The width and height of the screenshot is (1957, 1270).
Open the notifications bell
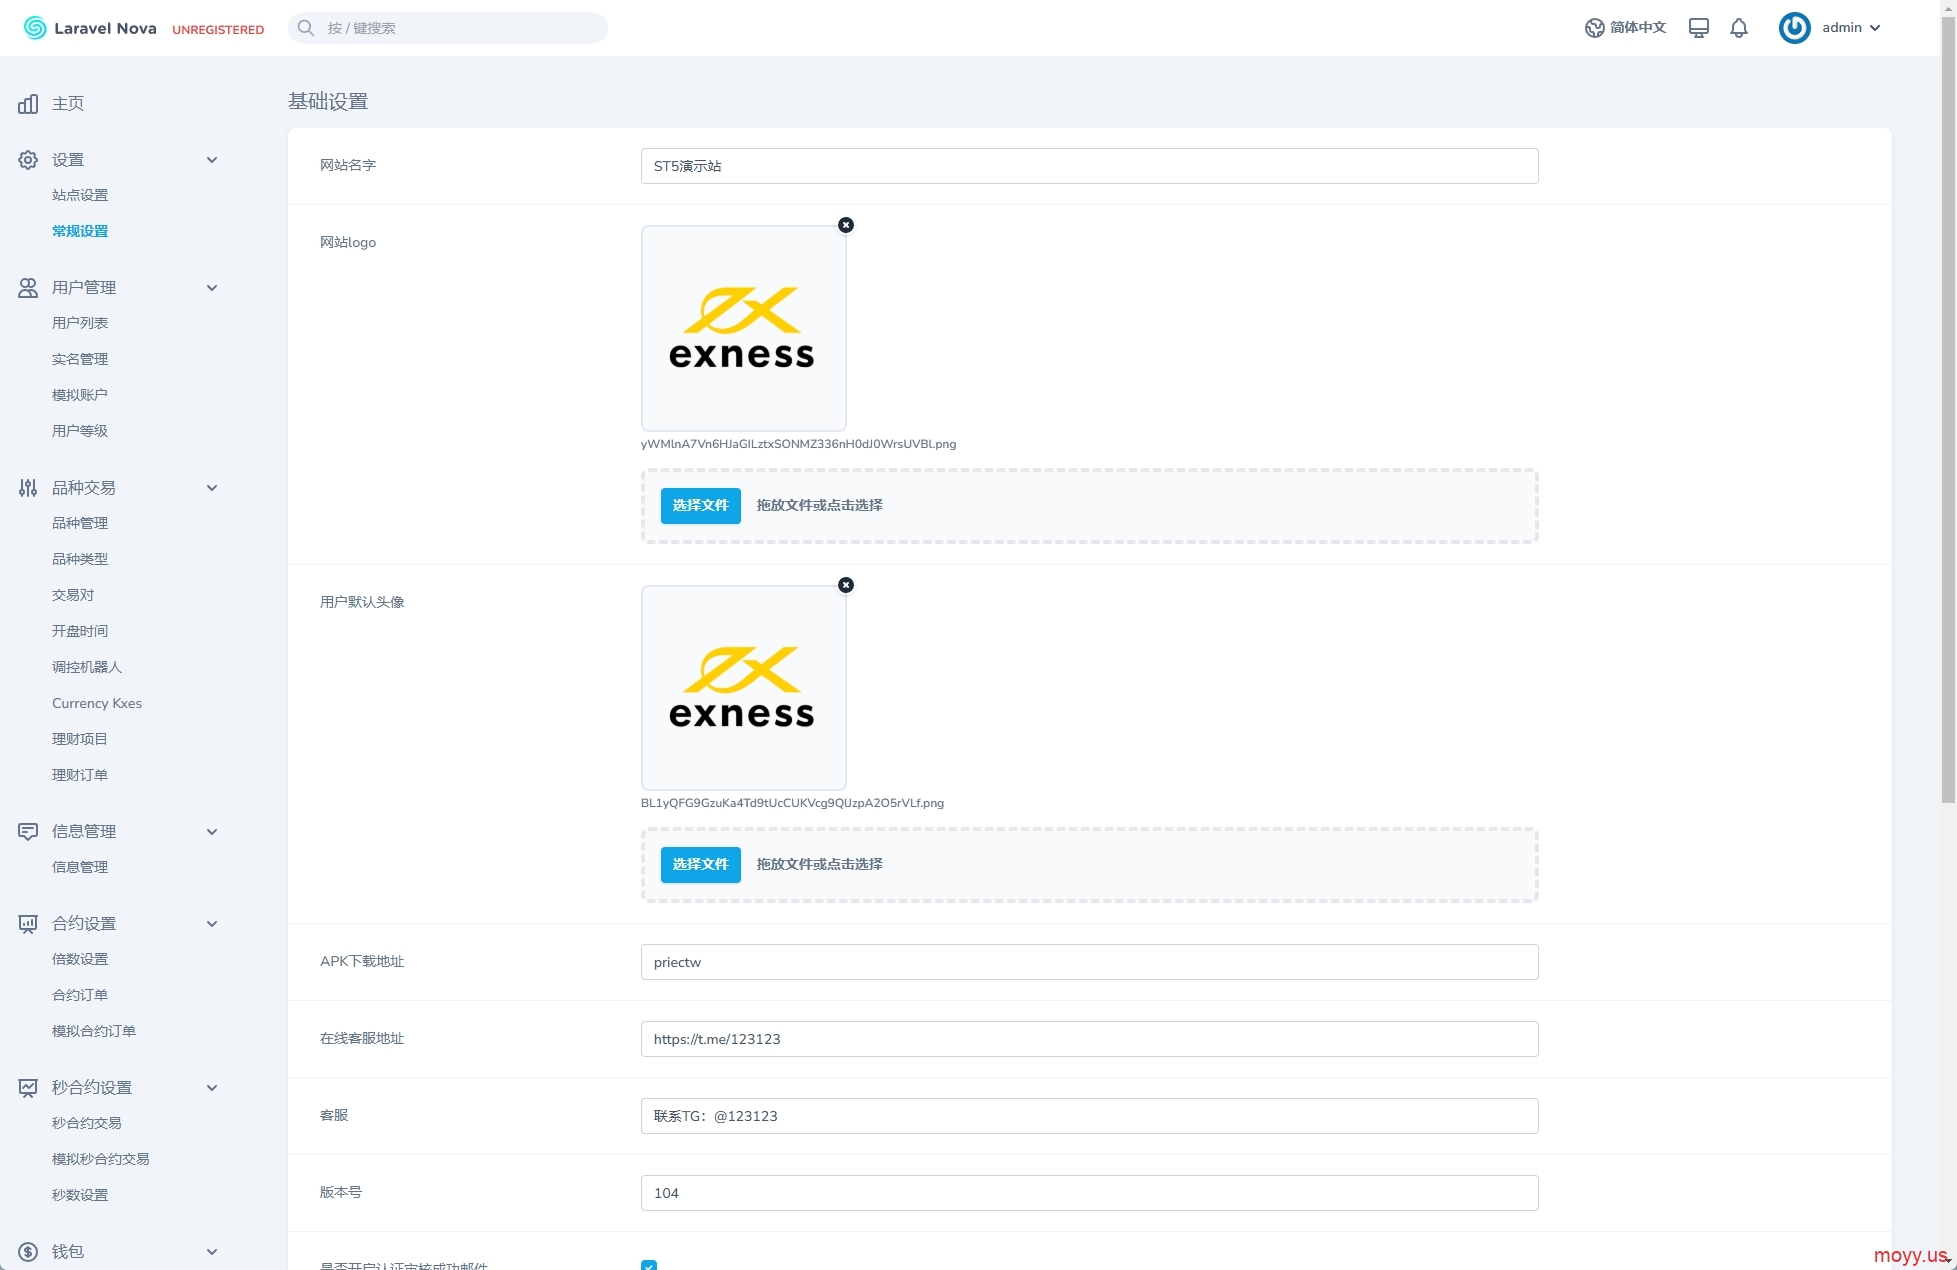[1739, 28]
